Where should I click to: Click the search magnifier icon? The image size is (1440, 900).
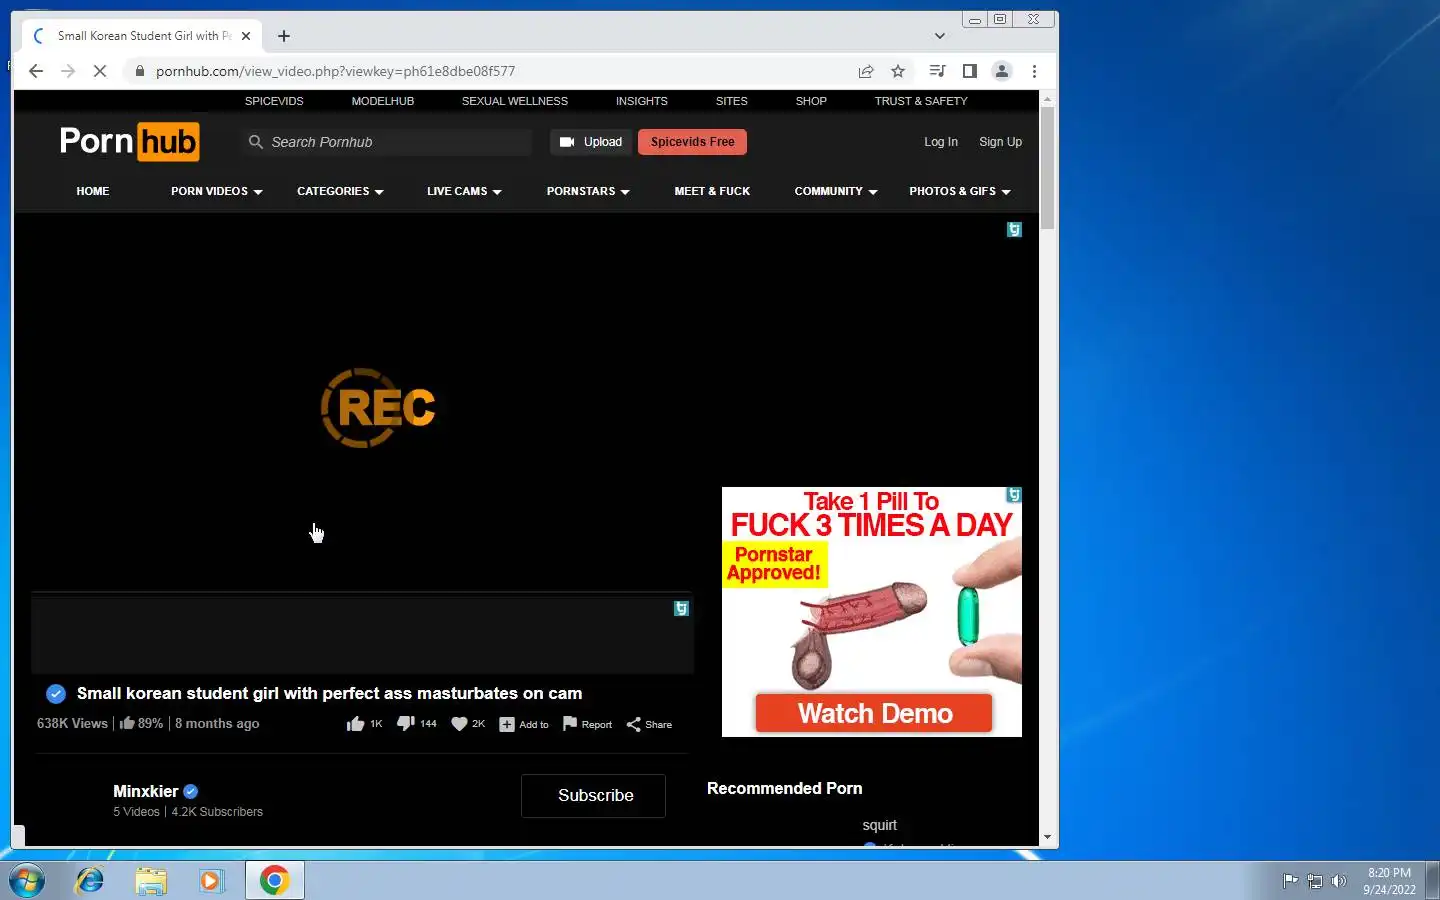[256, 142]
